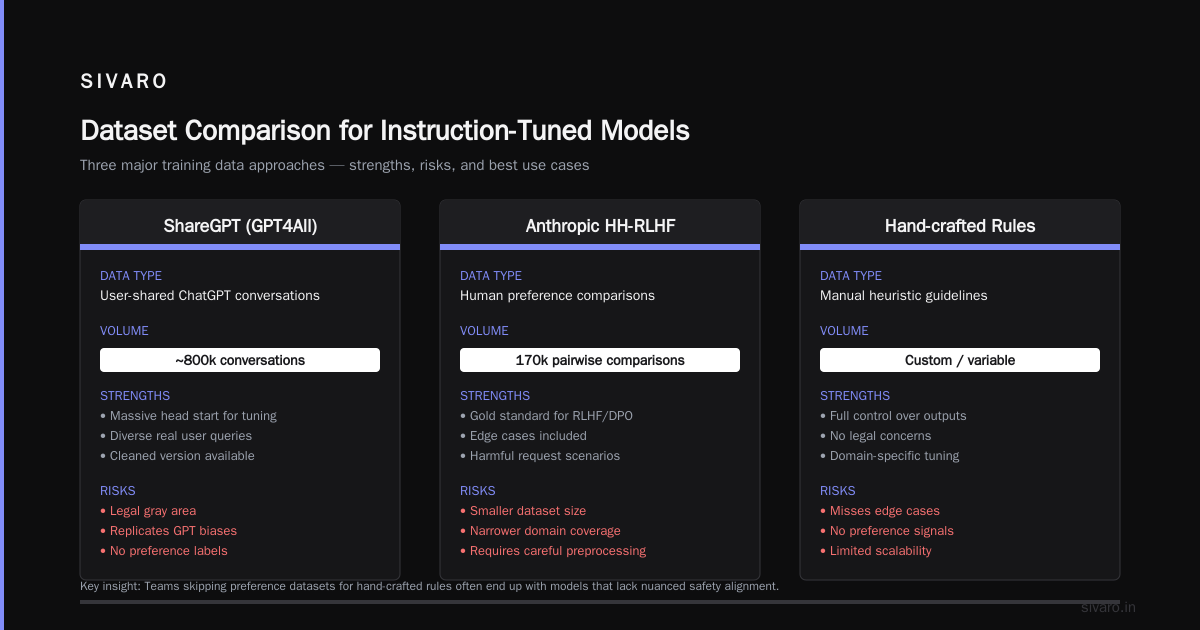Click the User-shared ChatGPT conversations text
1200x630 pixels.
tap(210, 295)
